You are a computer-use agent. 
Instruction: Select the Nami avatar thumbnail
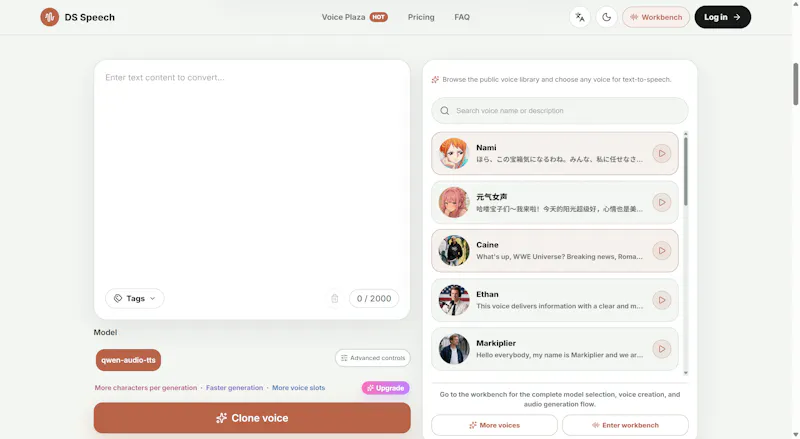454,154
